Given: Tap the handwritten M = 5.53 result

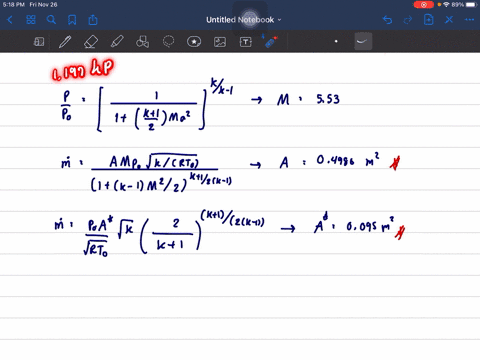Looking at the screenshot, I should coord(308,99).
